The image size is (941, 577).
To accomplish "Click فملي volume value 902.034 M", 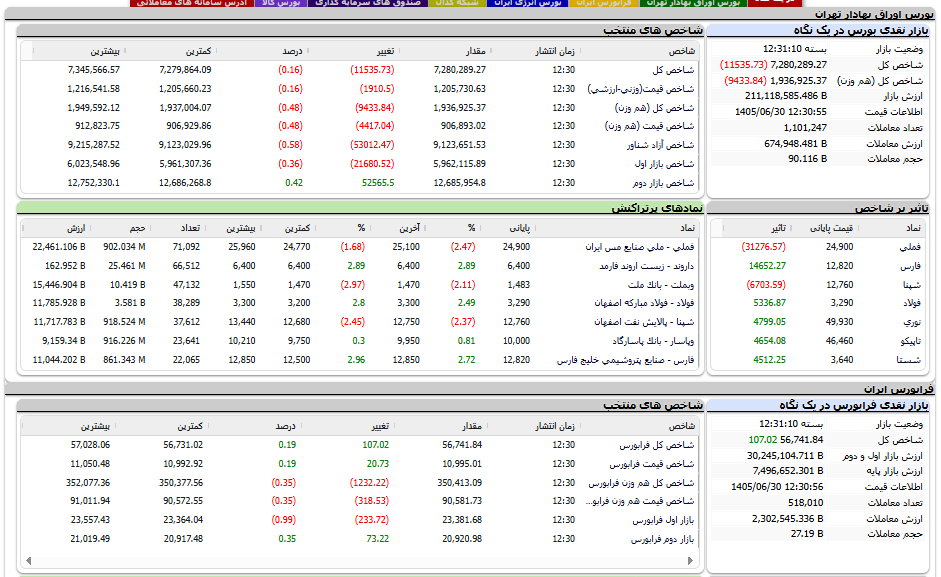I will 124,247.
